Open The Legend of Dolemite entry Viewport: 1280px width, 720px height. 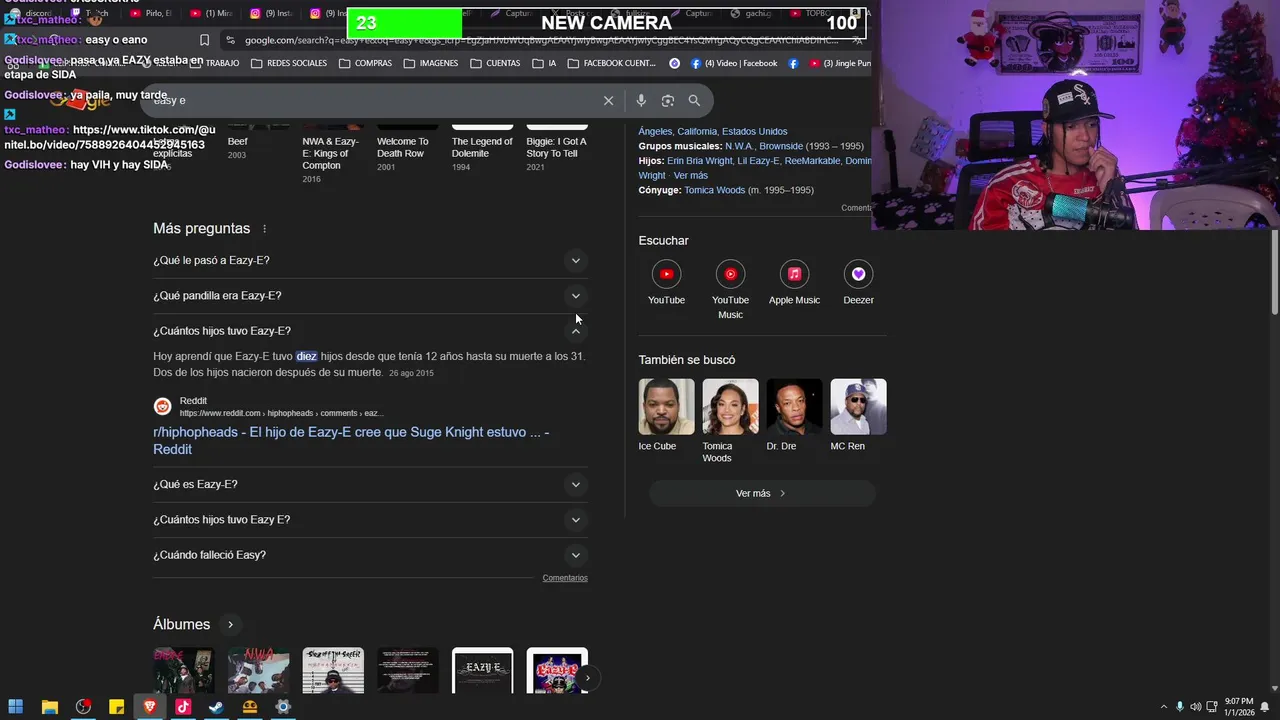(482, 148)
